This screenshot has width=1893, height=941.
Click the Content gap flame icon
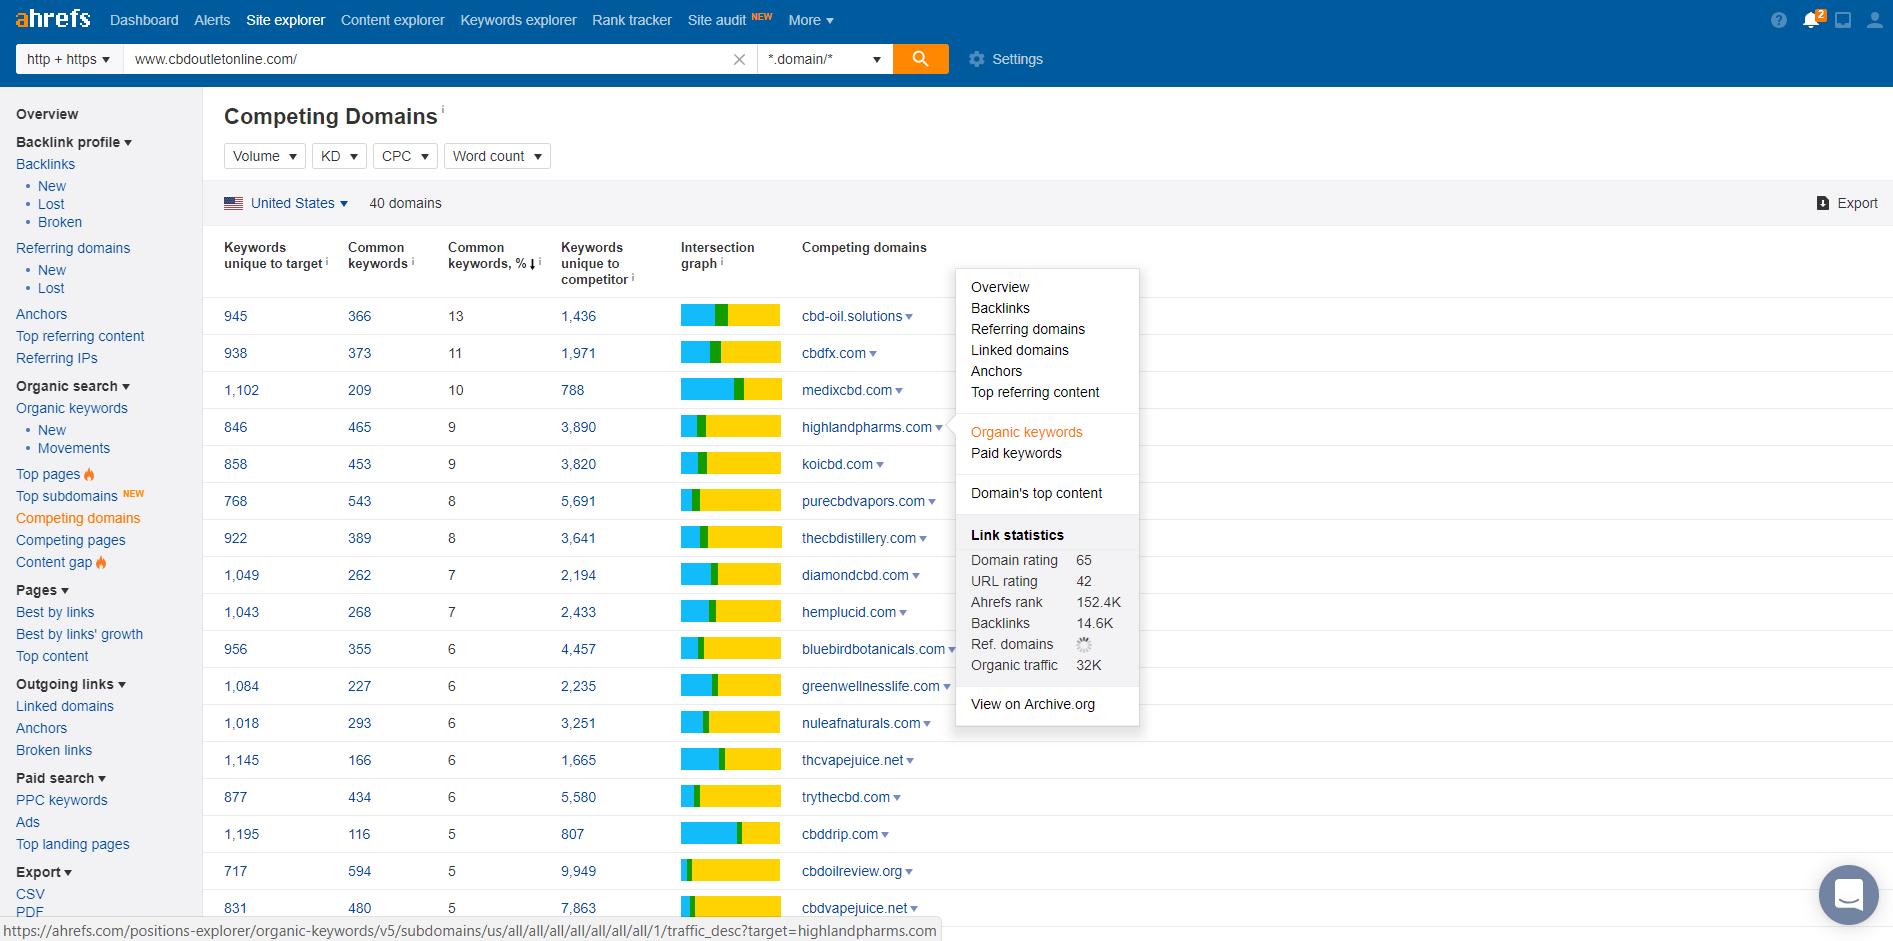point(101,562)
